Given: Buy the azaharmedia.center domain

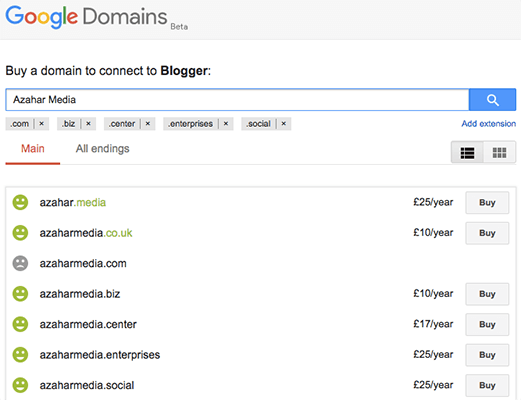Looking at the screenshot, I should pyautogui.click(x=487, y=324).
